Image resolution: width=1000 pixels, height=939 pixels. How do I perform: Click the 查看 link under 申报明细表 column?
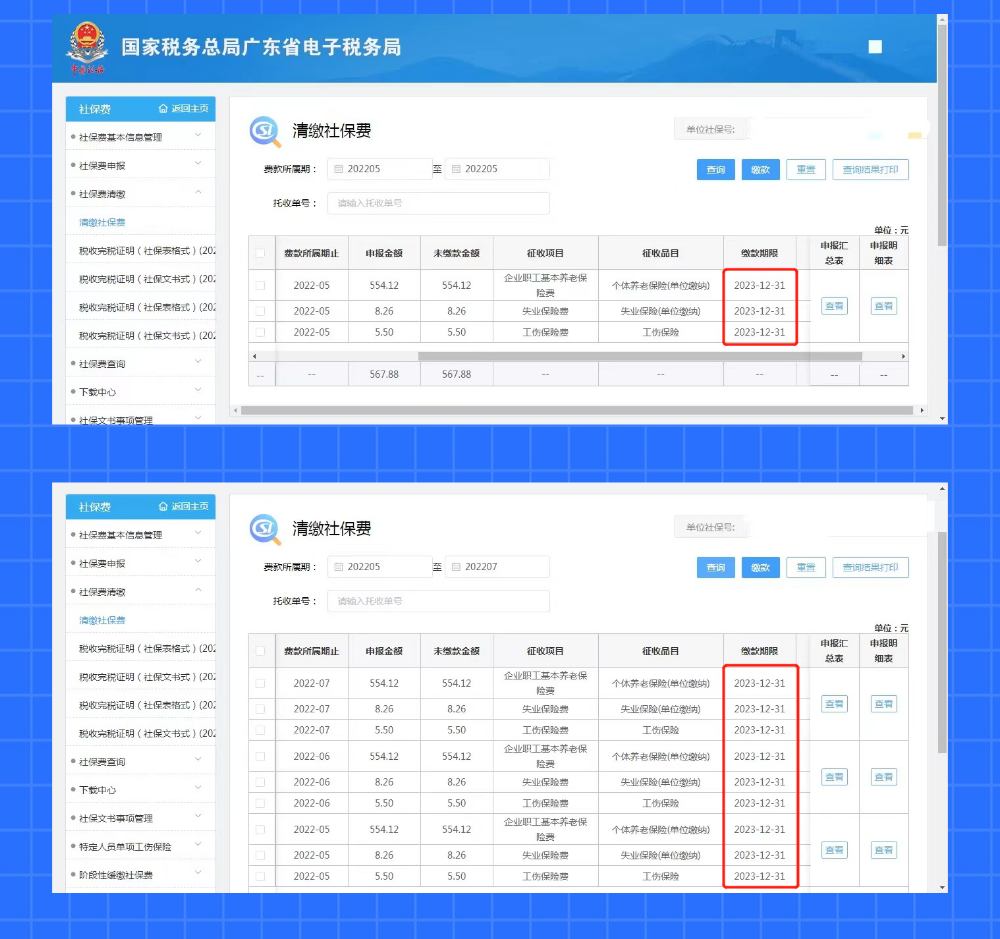883,306
